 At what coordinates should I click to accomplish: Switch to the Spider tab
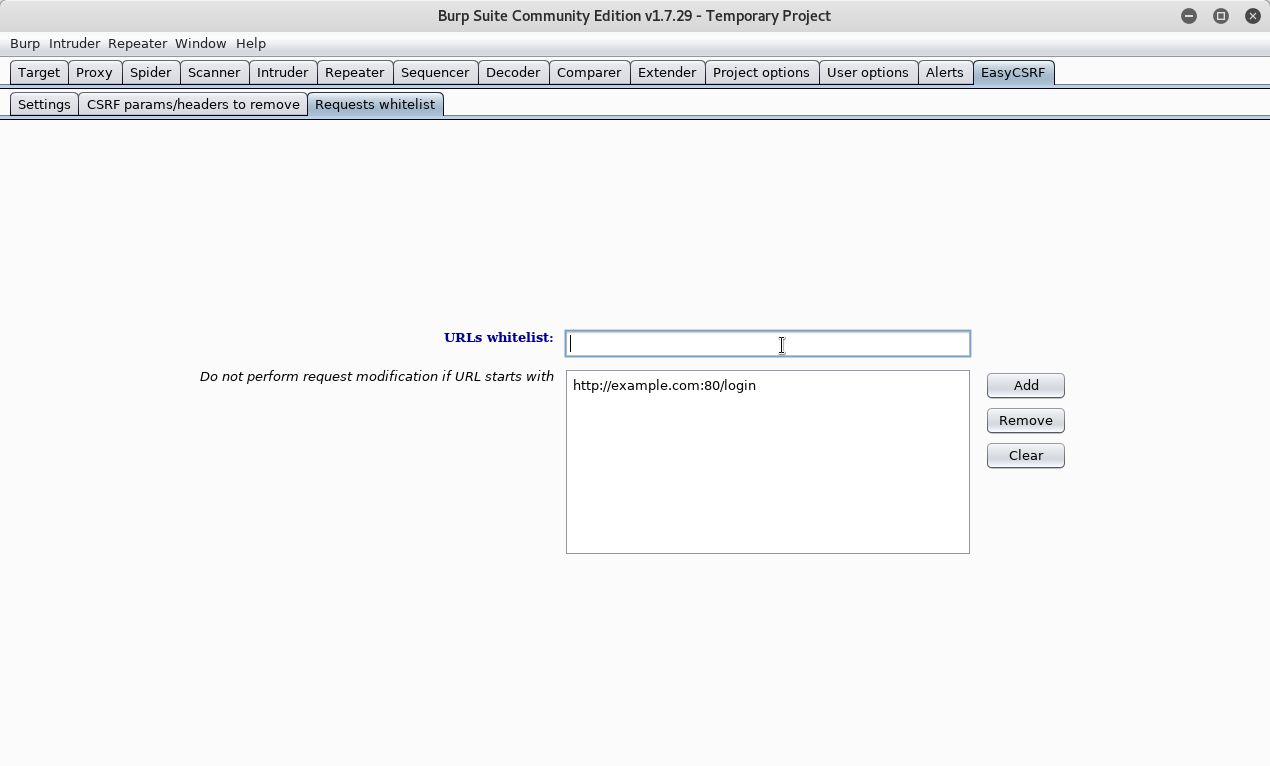(151, 73)
